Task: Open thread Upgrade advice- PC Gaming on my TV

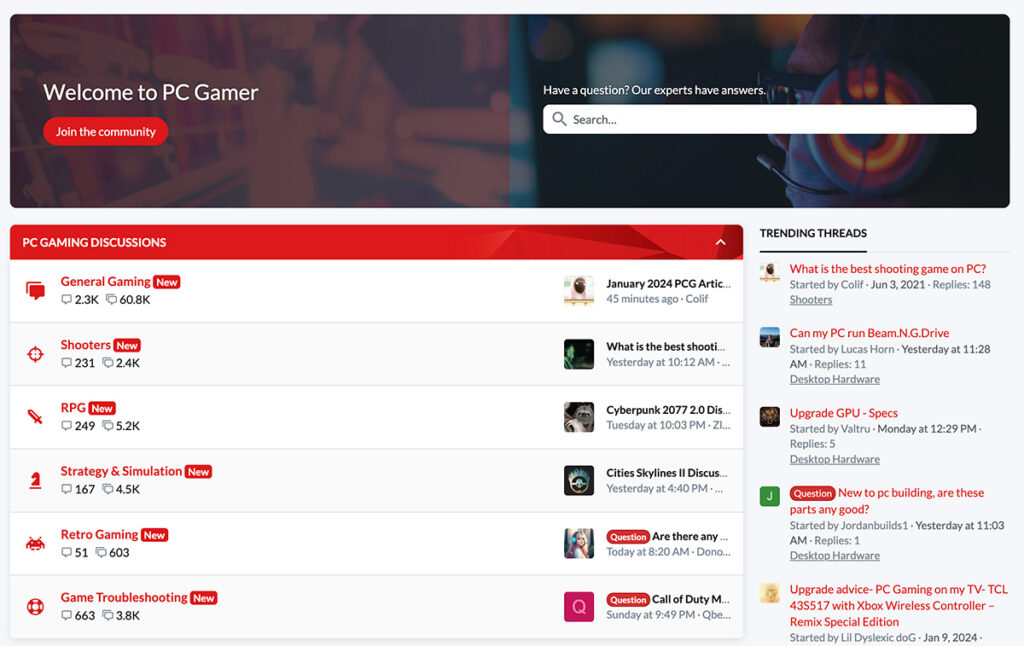Action: (x=899, y=606)
